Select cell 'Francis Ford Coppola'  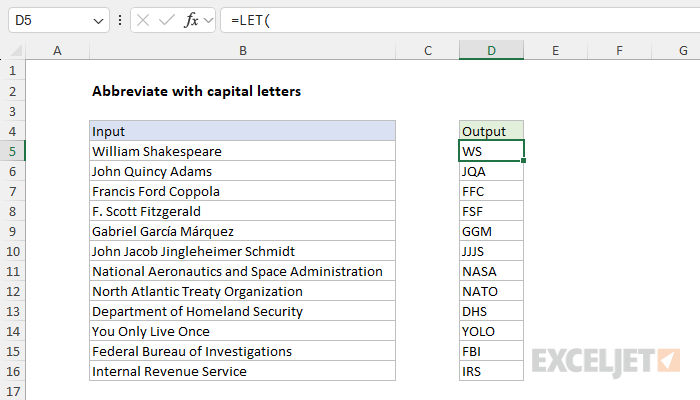click(x=242, y=191)
